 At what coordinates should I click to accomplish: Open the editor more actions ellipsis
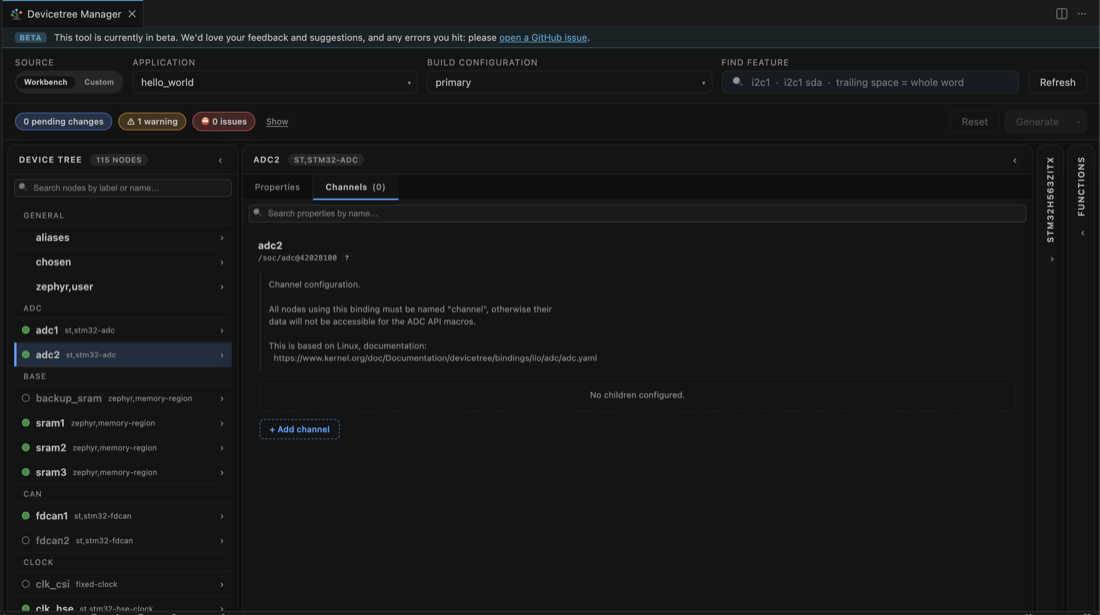pyautogui.click(x=1082, y=14)
